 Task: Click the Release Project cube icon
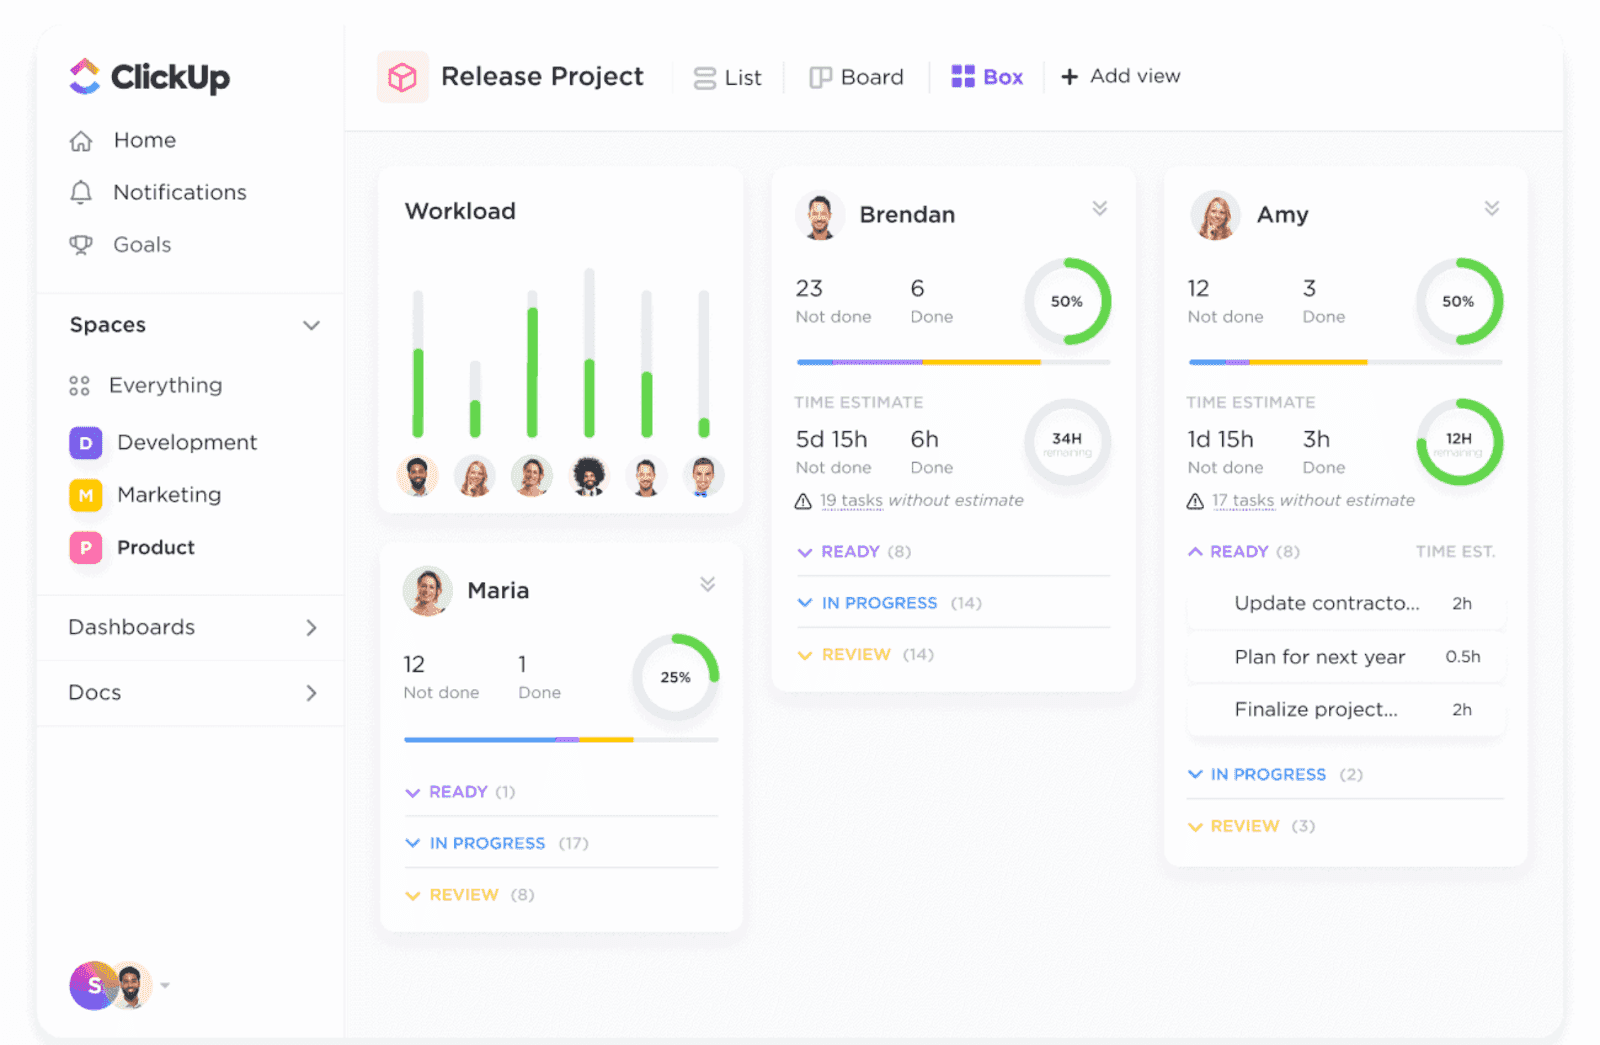click(402, 76)
